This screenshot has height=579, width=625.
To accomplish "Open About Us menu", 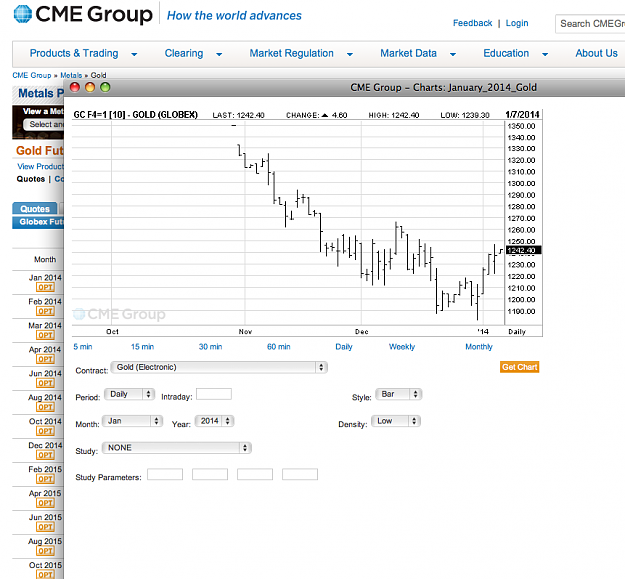I will 596,53.
